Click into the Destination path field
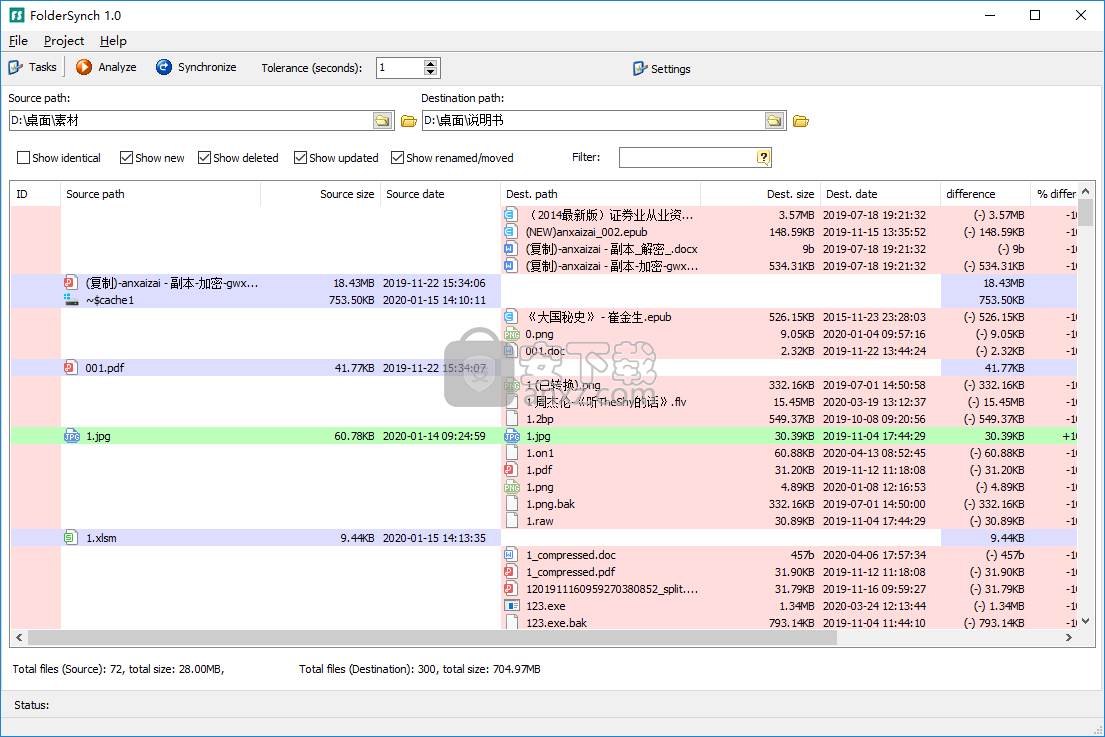Screen dimensions: 1105x737 click(x=593, y=120)
